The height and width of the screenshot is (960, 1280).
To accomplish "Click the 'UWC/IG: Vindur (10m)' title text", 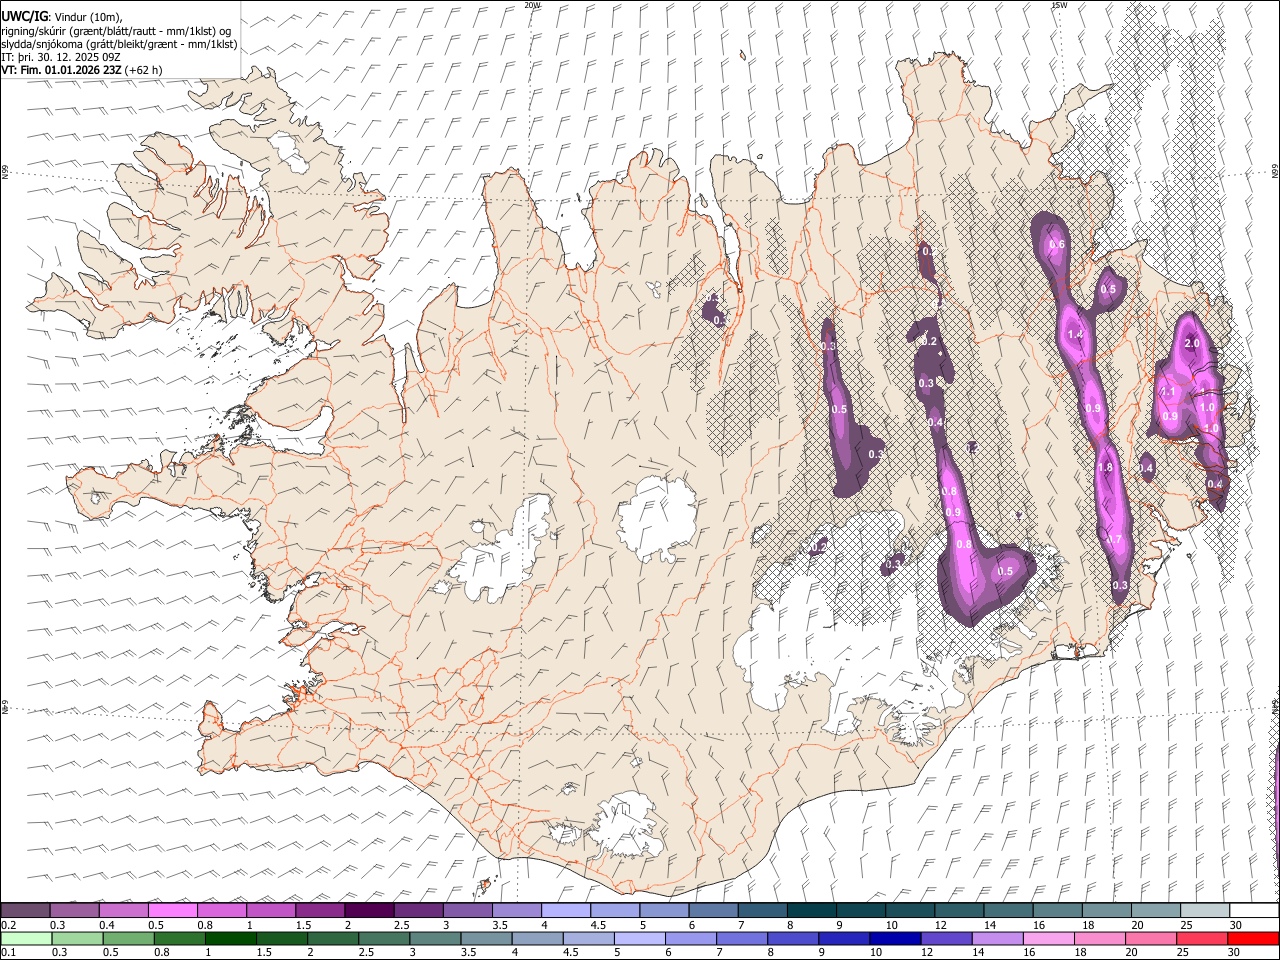I will 61,16.
